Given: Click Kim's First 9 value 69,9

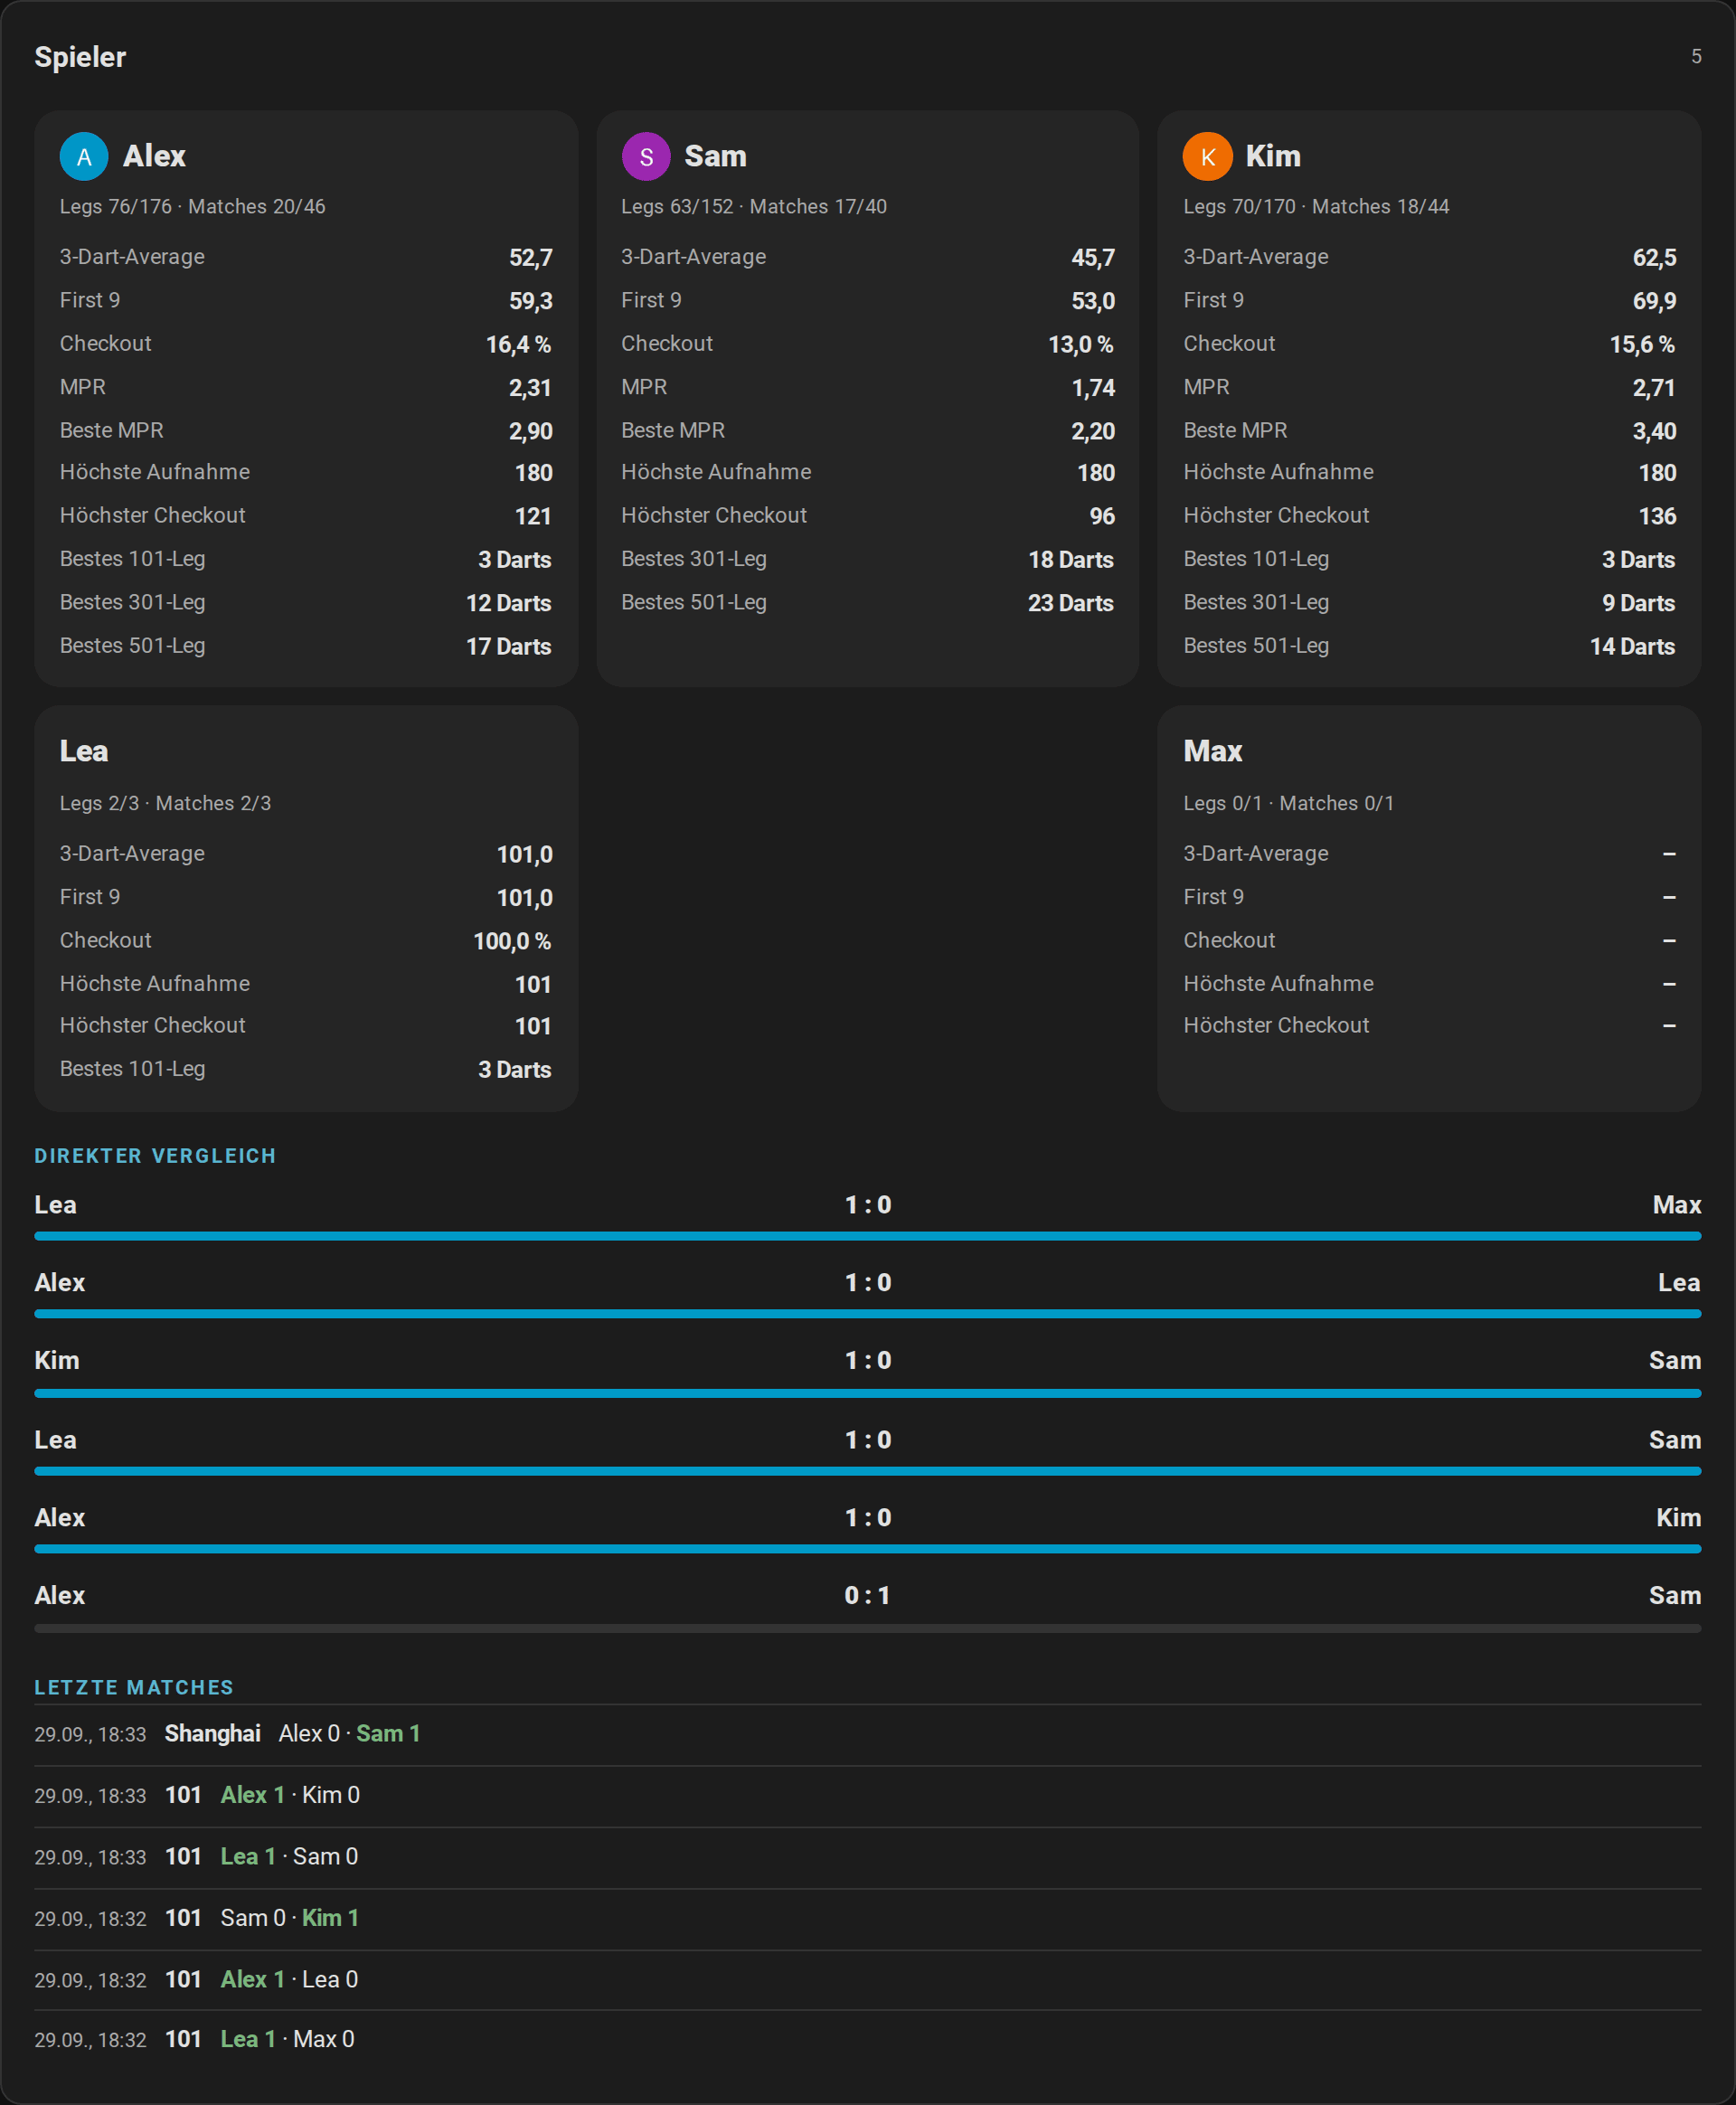Looking at the screenshot, I should 1654,301.
